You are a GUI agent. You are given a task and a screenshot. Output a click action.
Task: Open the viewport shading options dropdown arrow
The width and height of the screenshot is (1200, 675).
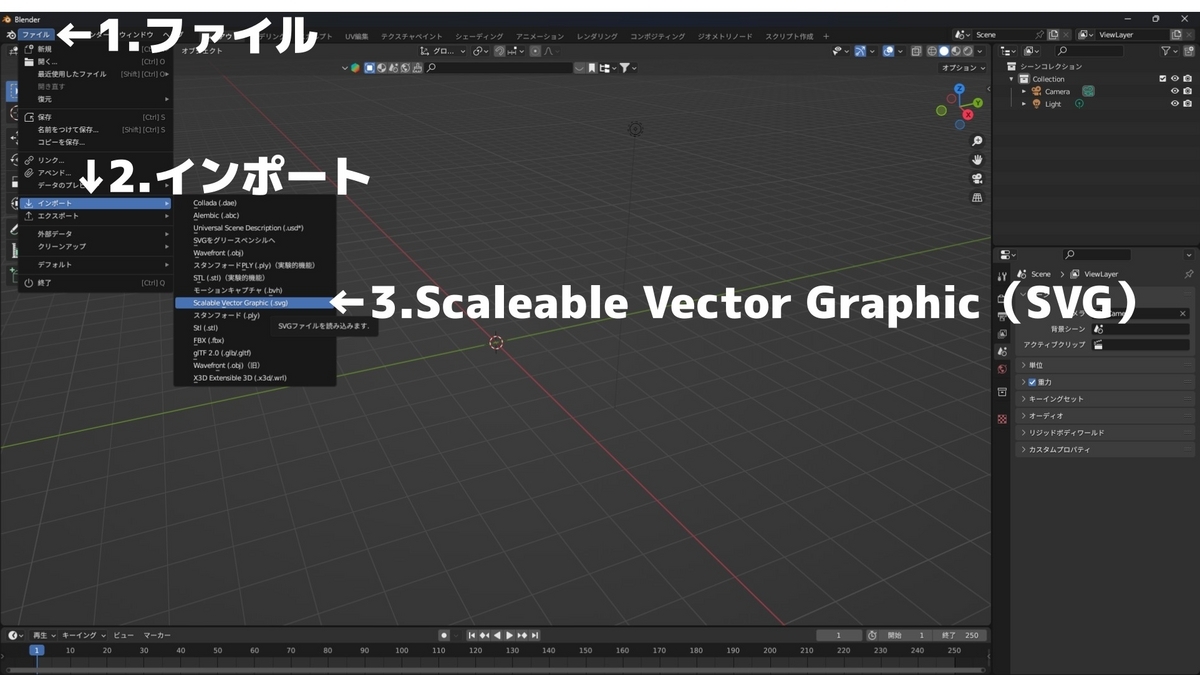point(979,51)
